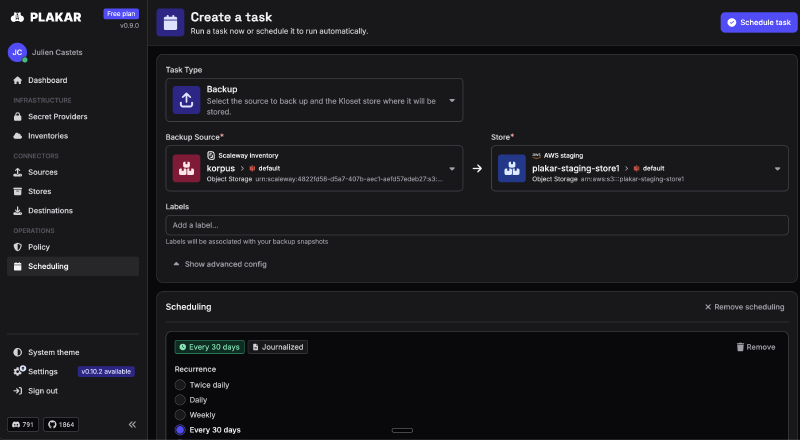Click the Create a task calendar header icon

170,22
